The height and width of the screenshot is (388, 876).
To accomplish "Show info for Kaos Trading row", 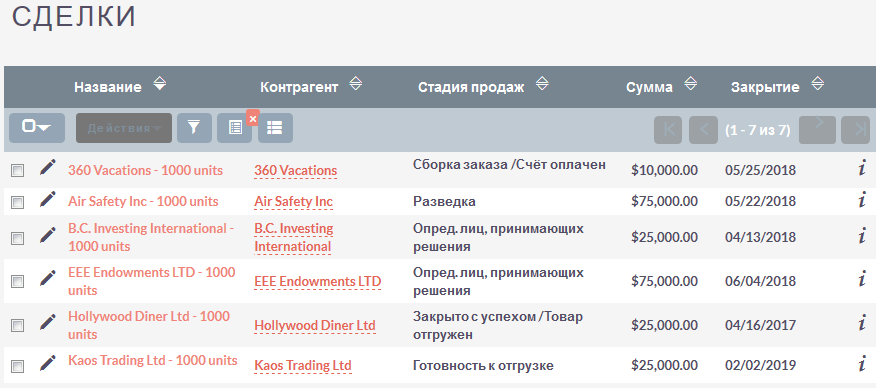I will pos(862,364).
